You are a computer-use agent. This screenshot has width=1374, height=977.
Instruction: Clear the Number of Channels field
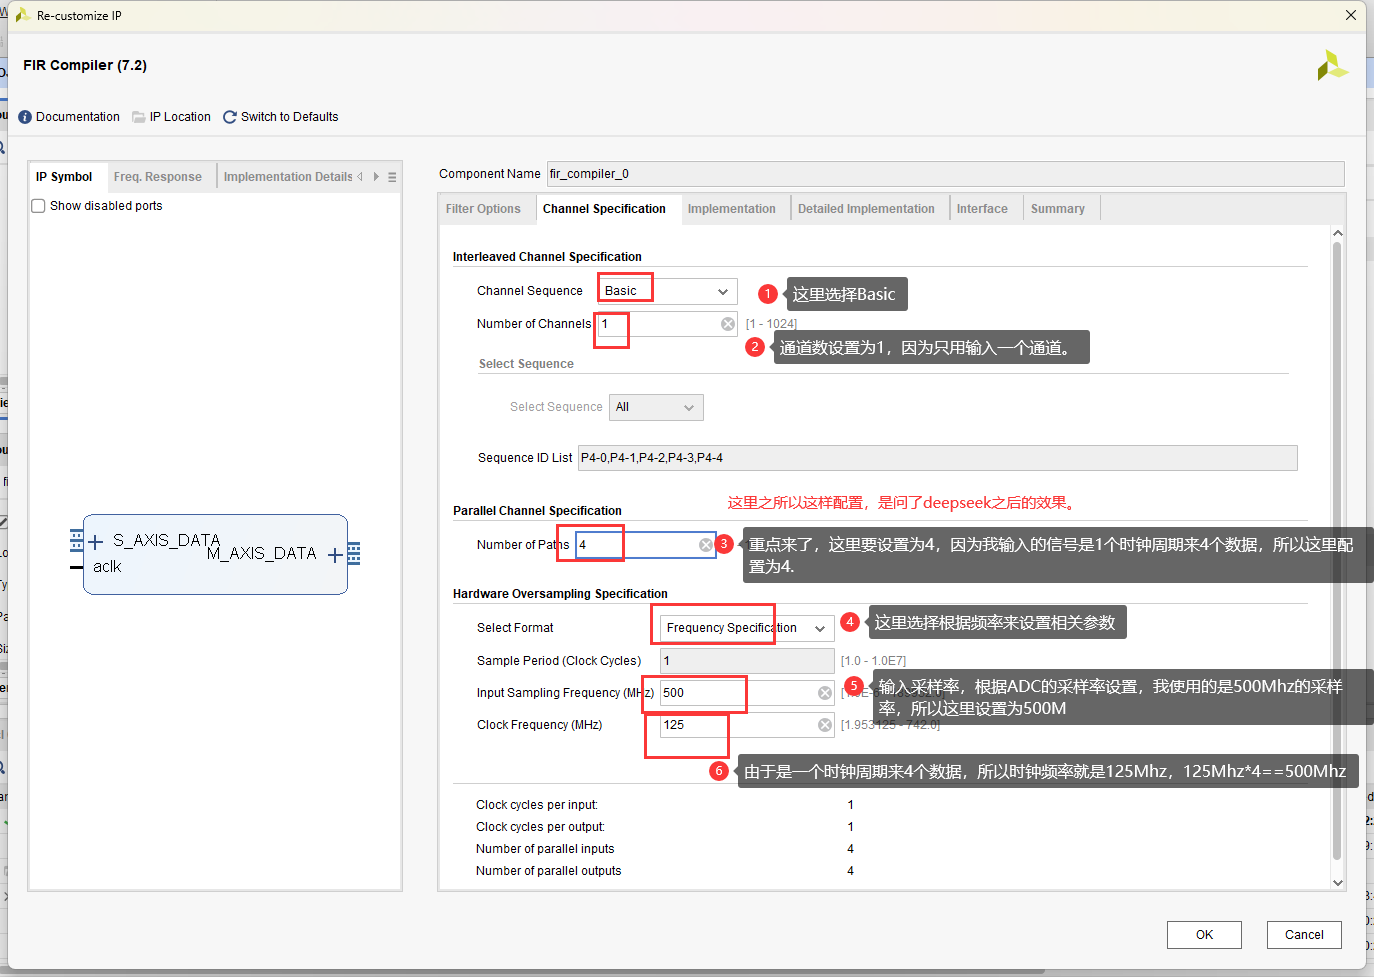728,324
